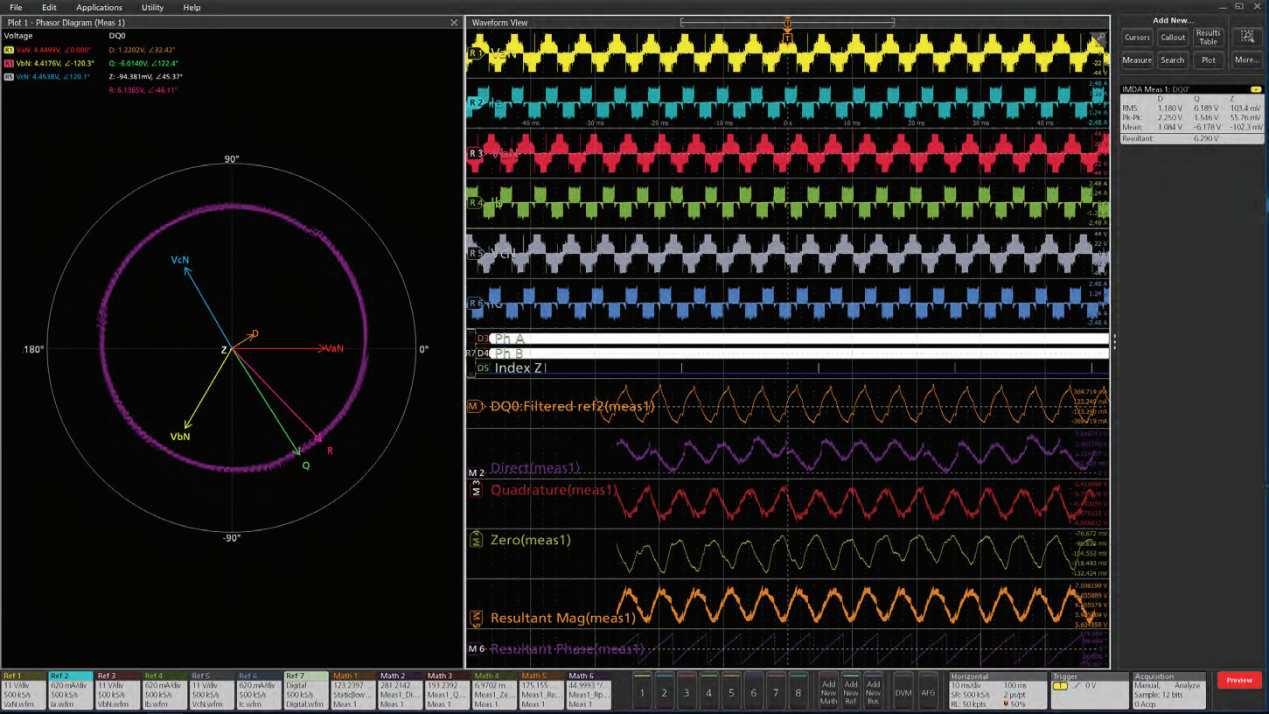Click Add New Math
The width and height of the screenshot is (1269, 714).
(x=828, y=690)
